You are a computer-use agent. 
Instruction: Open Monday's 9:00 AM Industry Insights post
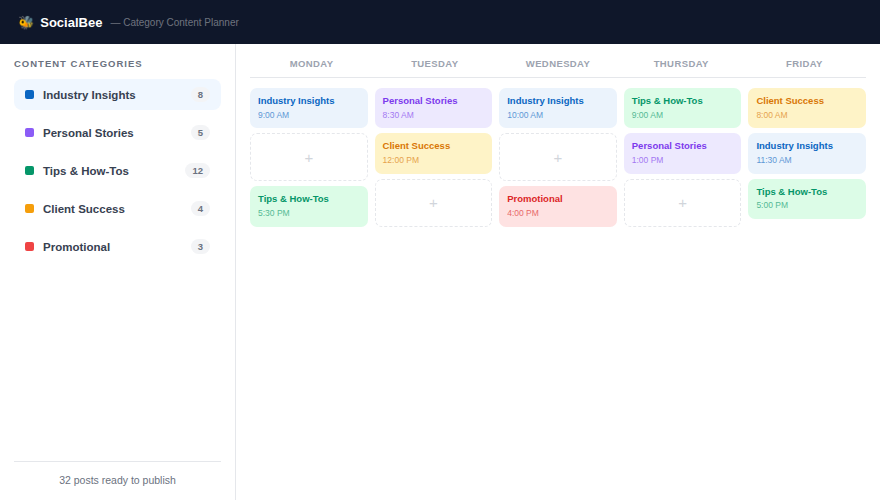point(308,107)
